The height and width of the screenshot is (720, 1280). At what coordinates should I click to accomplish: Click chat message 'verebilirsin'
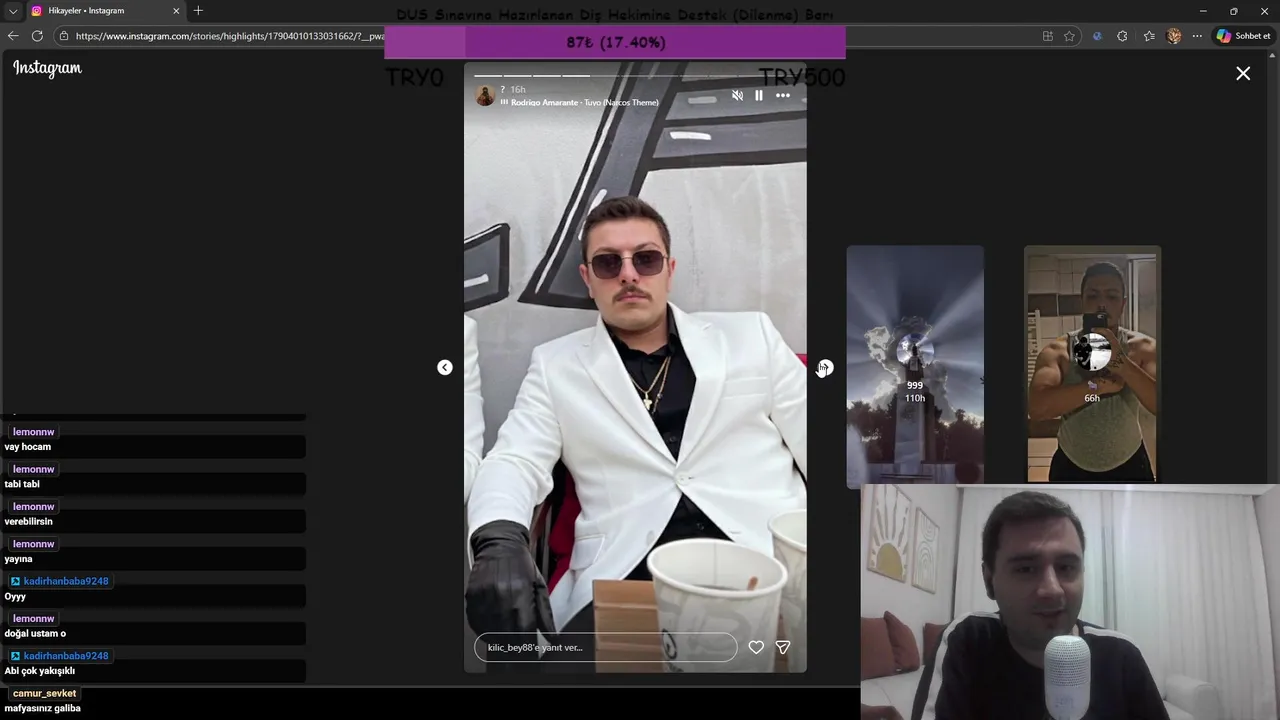pyautogui.click(x=29, y=521)
